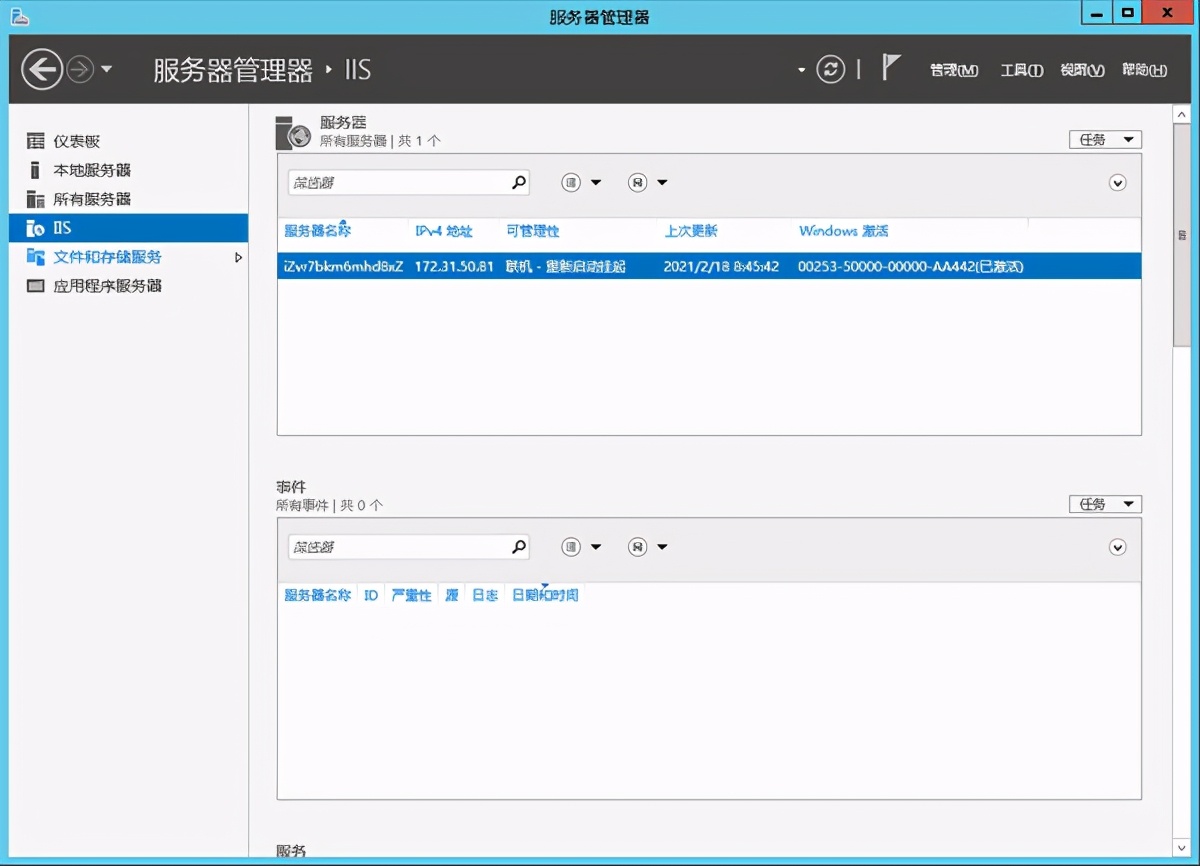1200x866 pixels.
Task: Open the 工具(T) menu
Action: (1020, 70)
